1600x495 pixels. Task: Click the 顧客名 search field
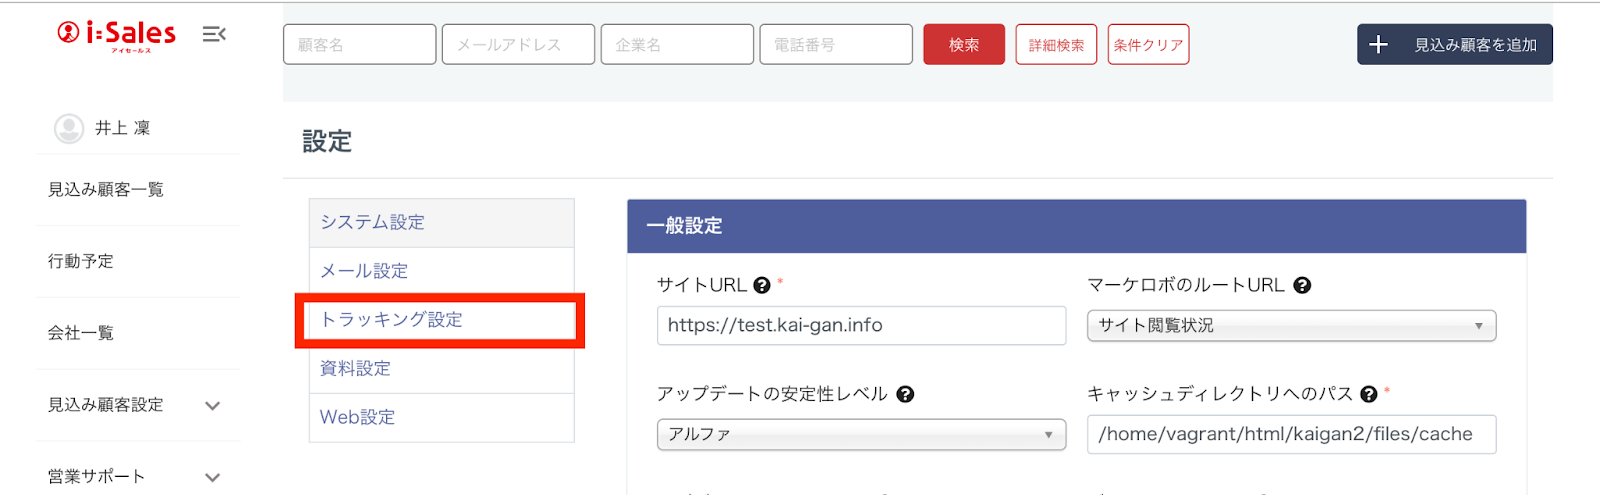point(359,45)
